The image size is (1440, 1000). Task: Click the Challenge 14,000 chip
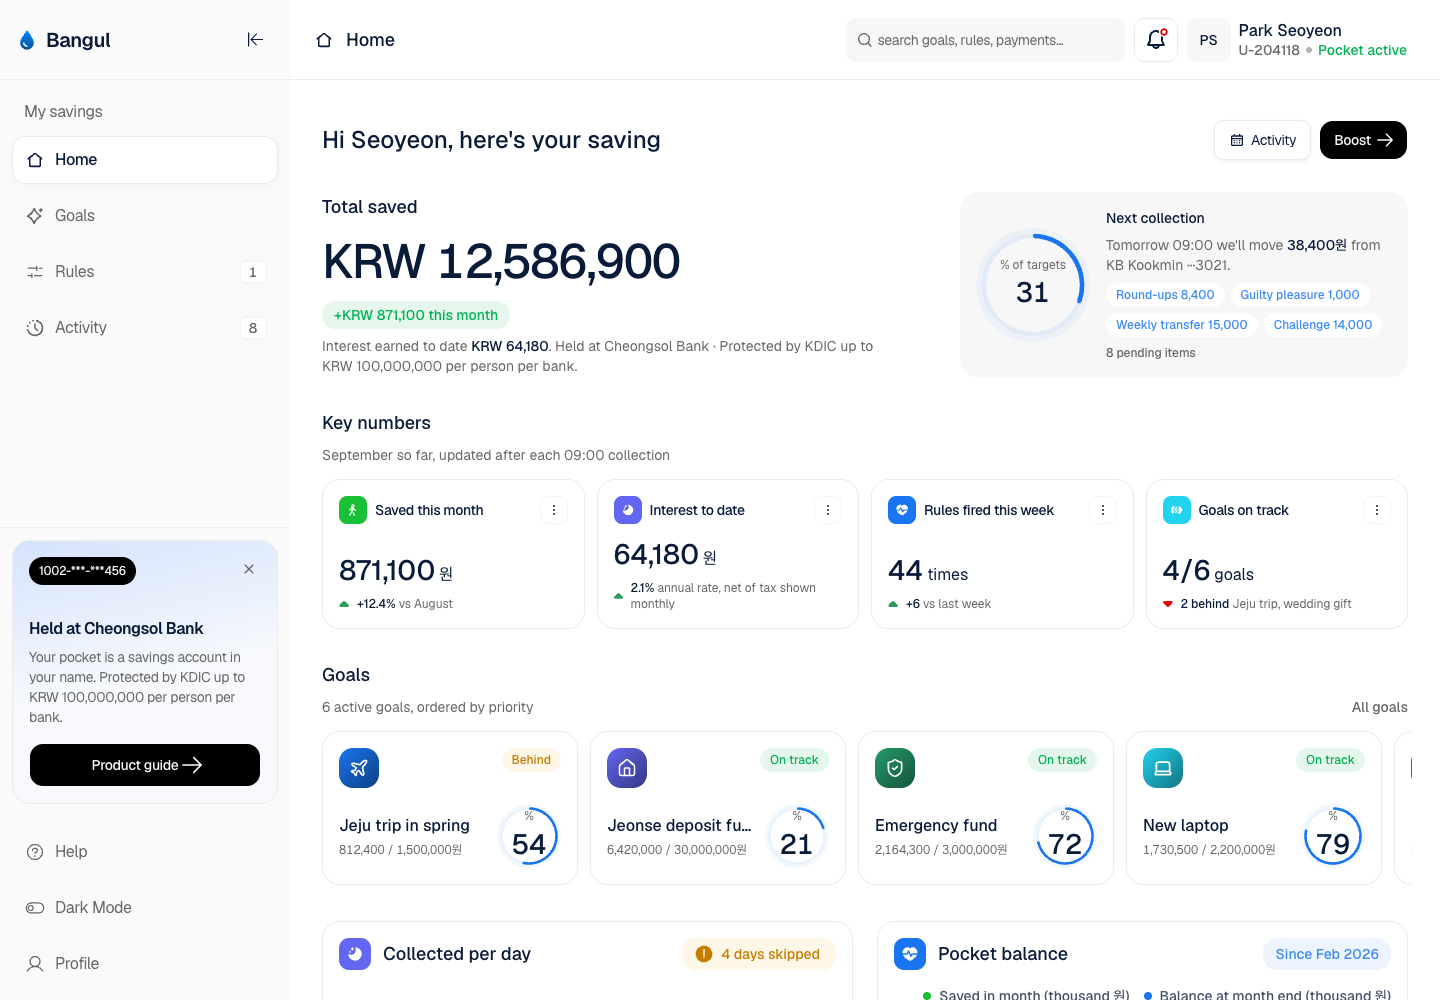click(x=1323, y=325)
